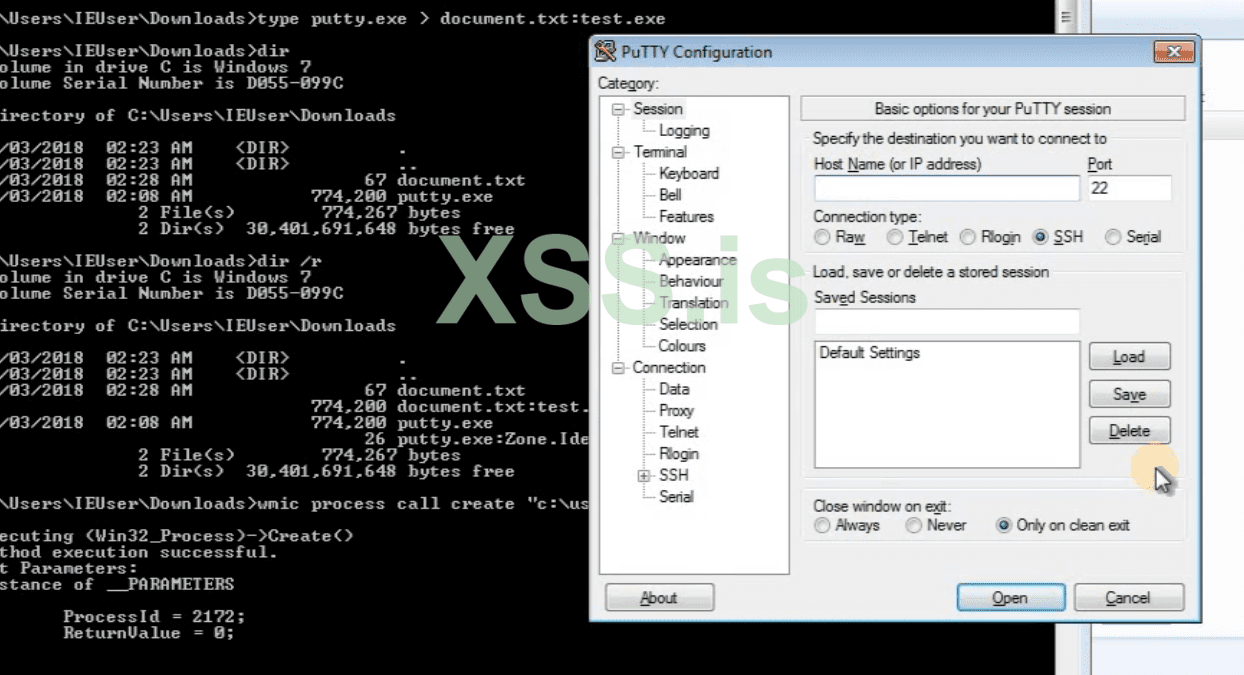Click the Open button
The image size is (1244, 675).
click(1009, 598)
